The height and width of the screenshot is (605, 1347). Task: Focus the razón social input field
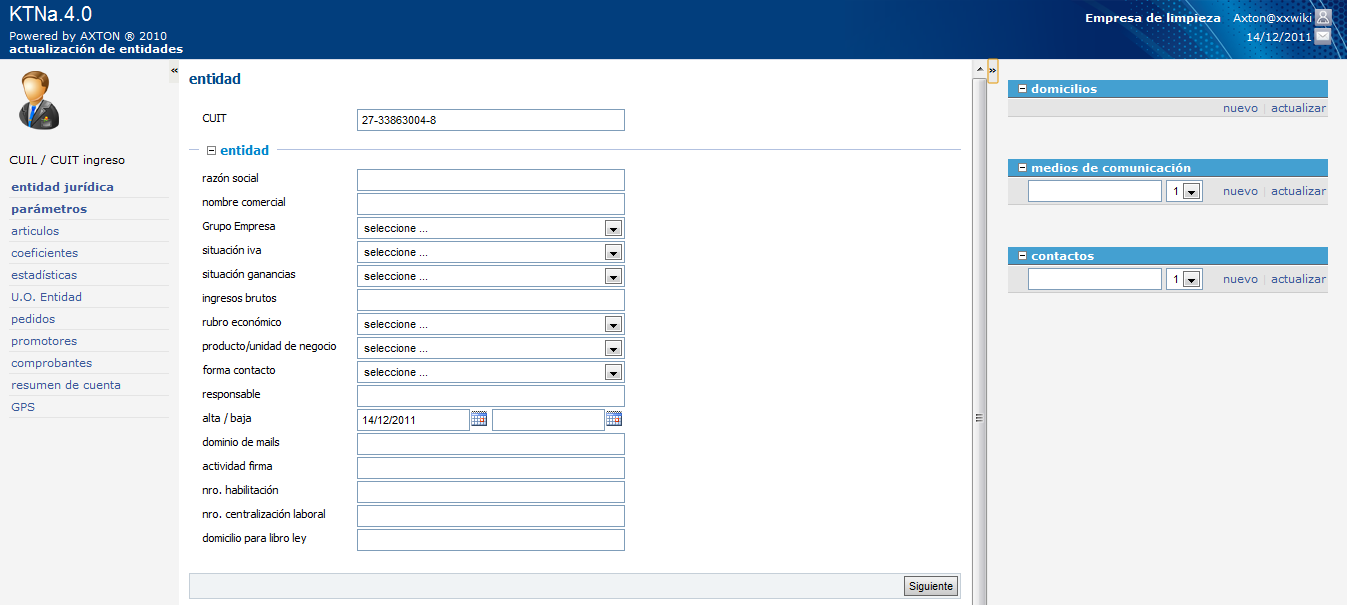tap(490, 180)
